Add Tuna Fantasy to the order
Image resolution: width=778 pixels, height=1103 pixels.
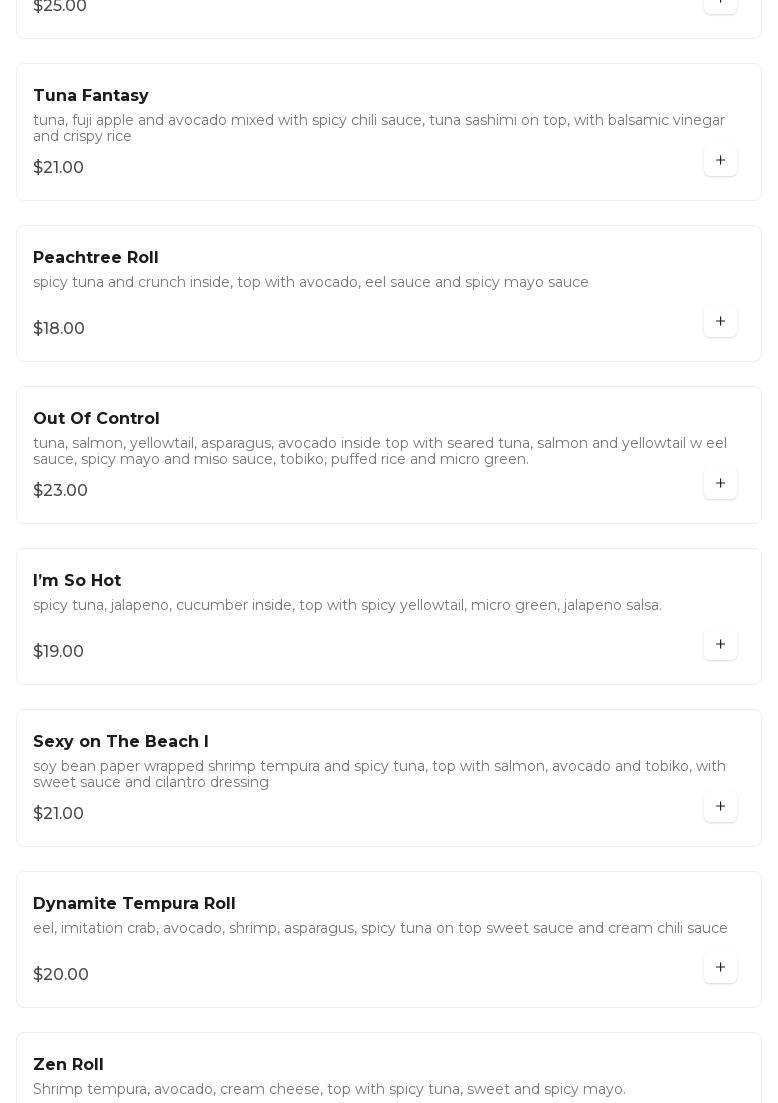[720, 160]
